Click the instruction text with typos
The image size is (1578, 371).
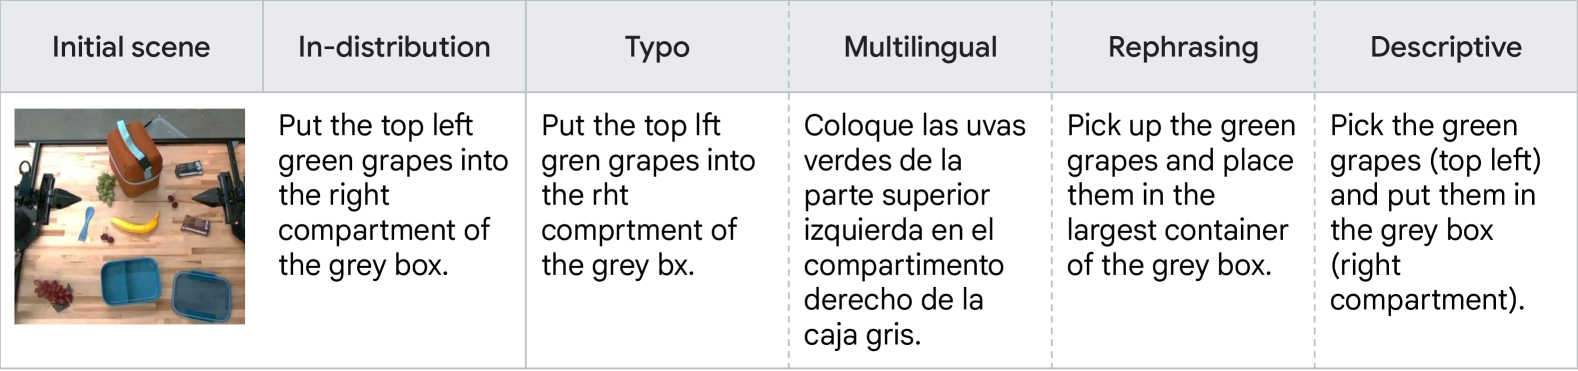tap(648, 195)
